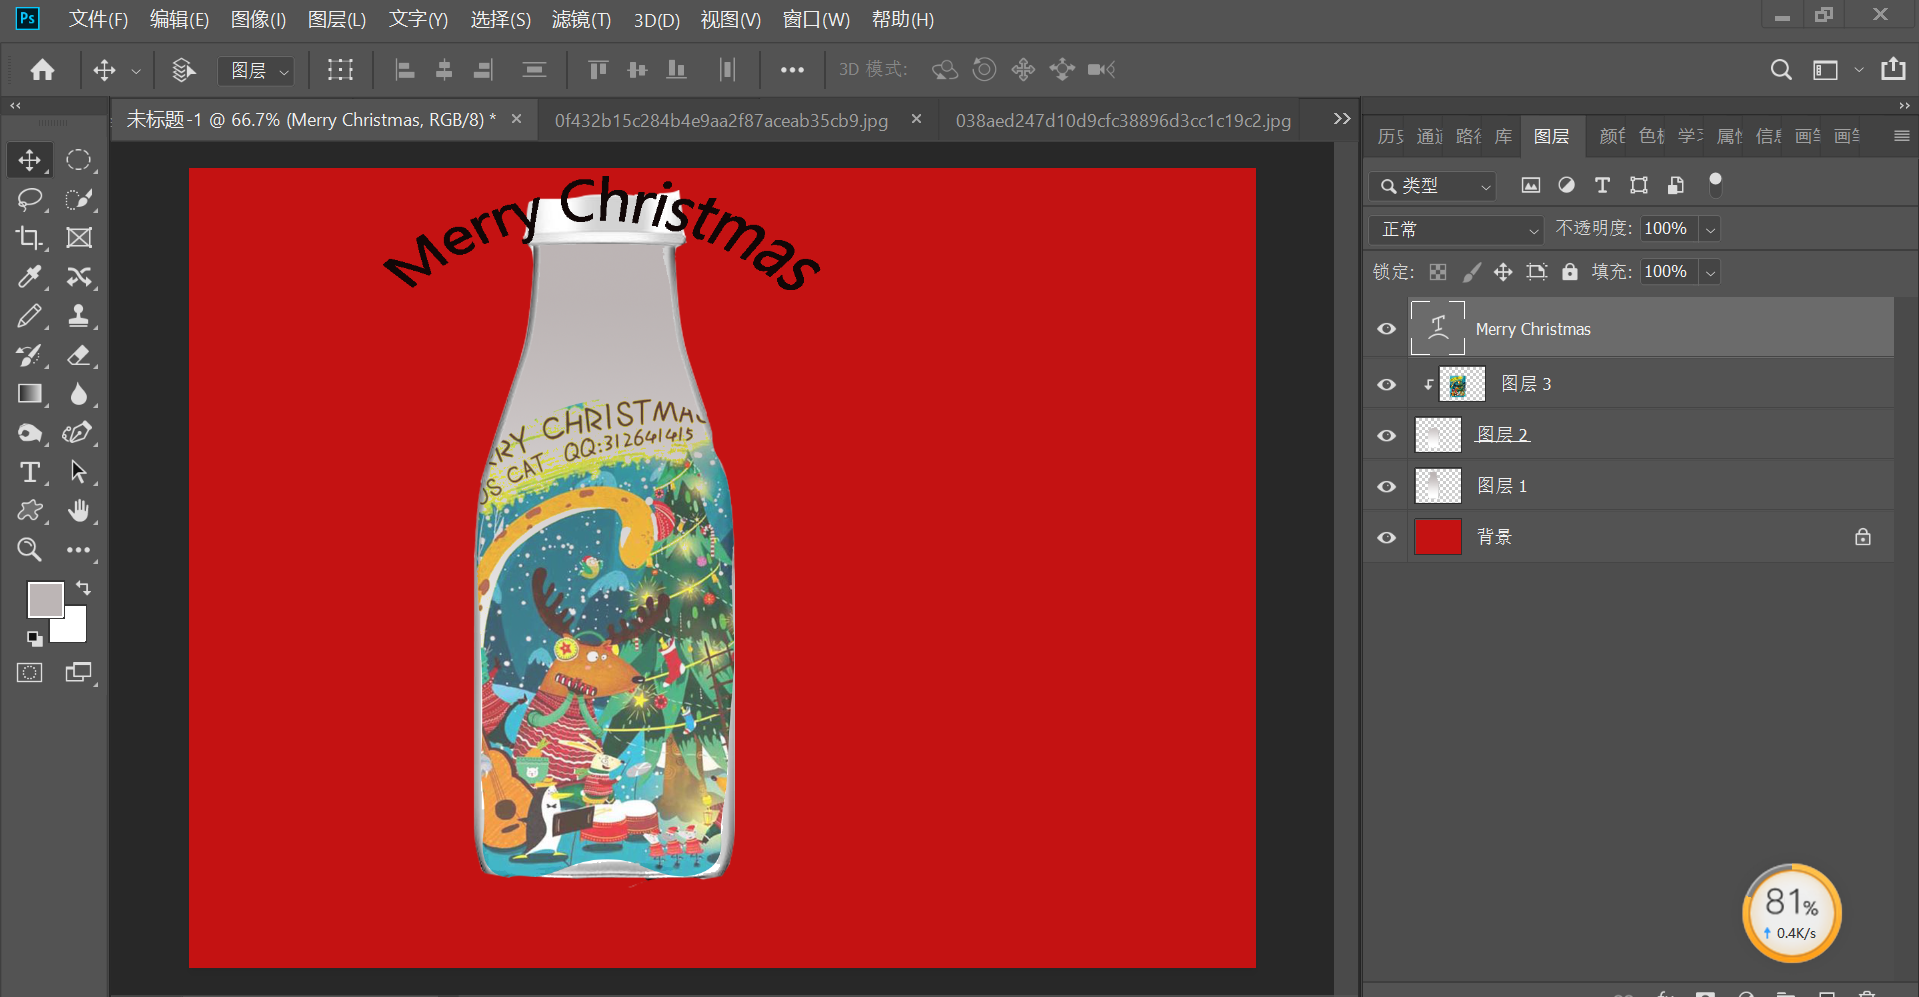Select the Hand tool

click(x=78, y=511)
